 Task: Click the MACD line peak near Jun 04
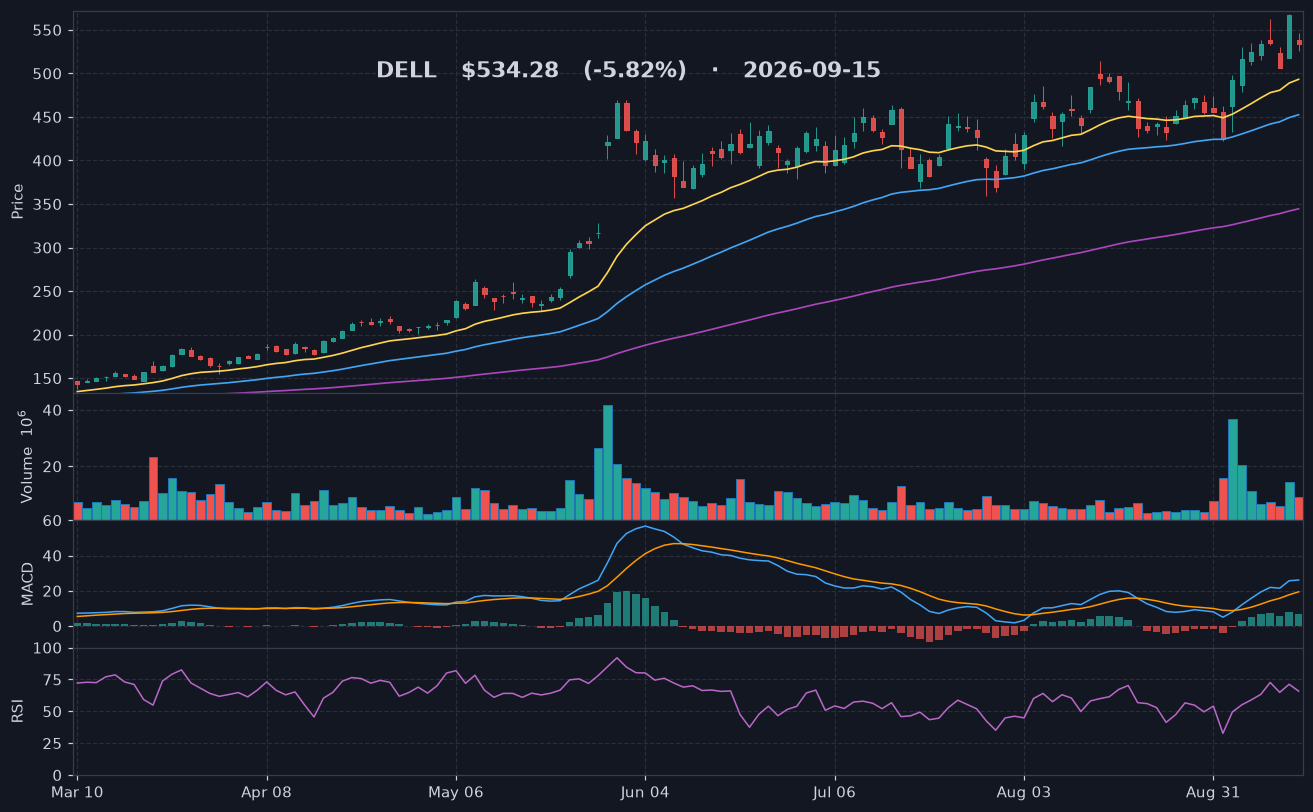(x=645, y=526)
